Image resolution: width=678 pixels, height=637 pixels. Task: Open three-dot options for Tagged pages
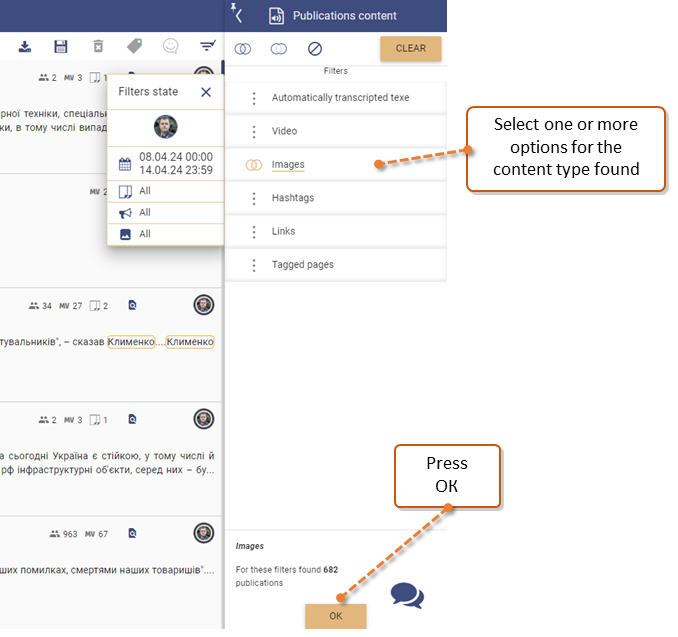(x=254, y=265)
